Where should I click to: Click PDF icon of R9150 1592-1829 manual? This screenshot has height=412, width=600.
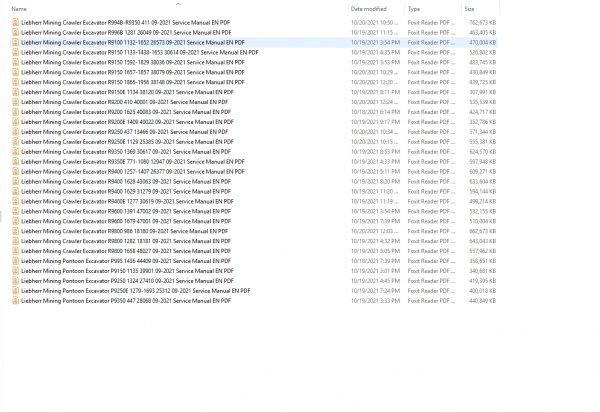coord(15,62)
